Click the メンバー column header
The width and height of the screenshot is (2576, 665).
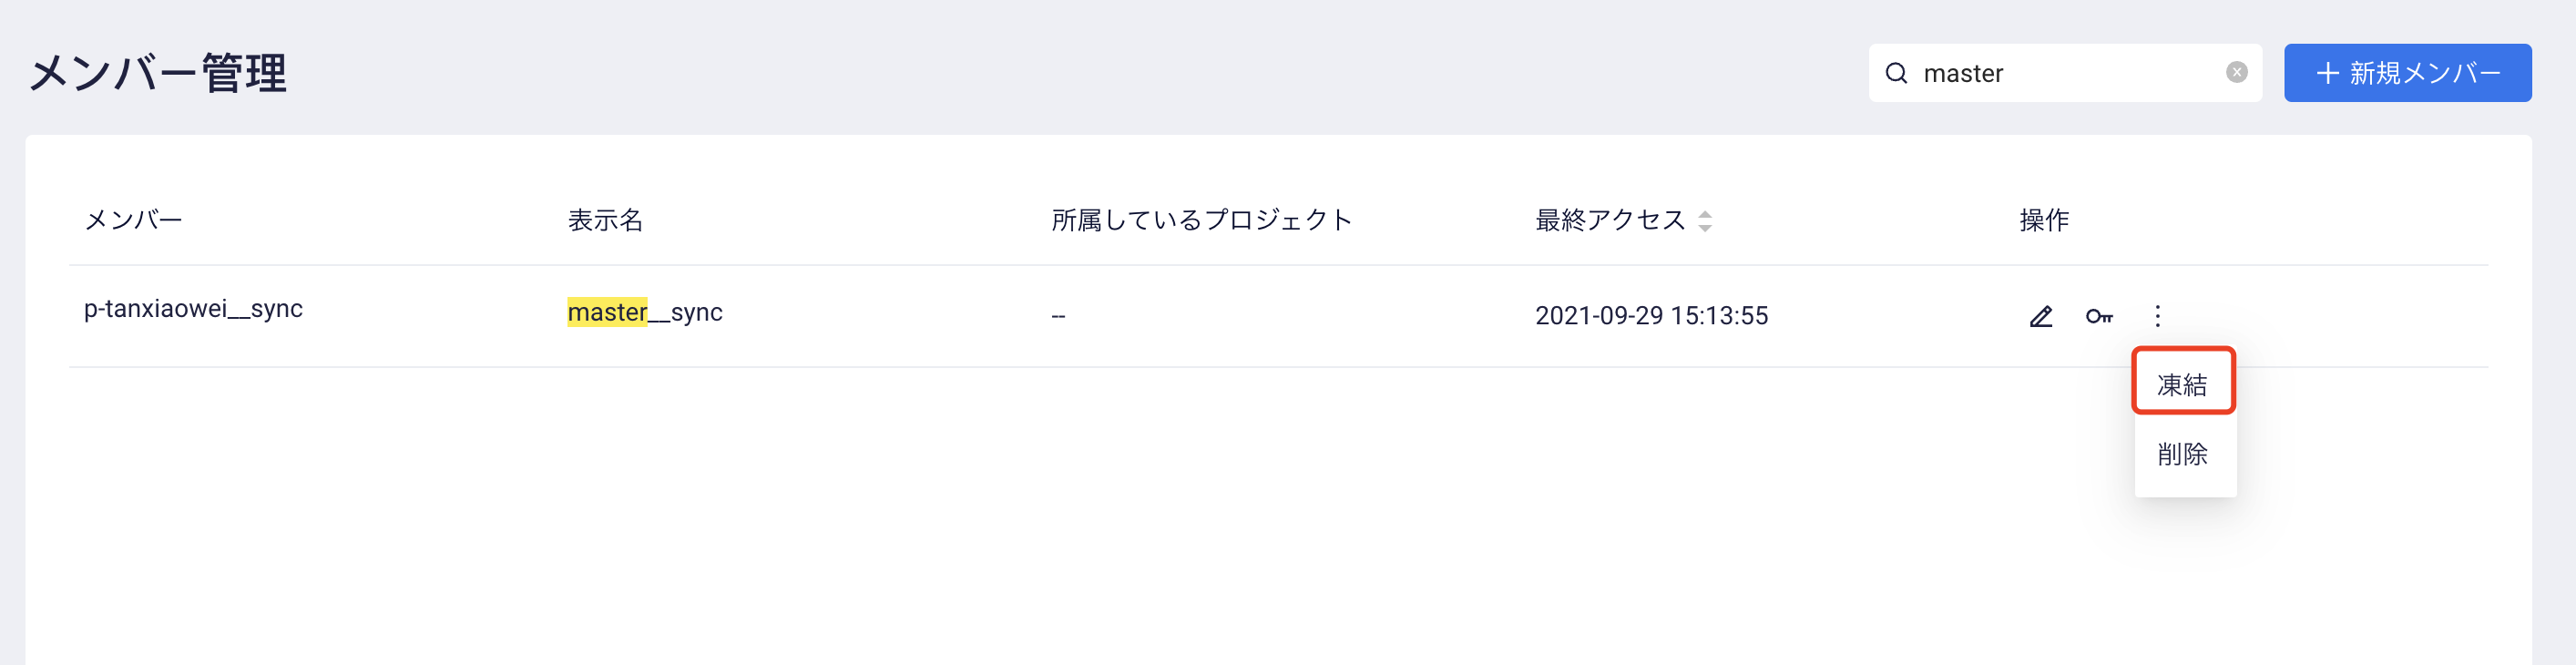[133, 220]
